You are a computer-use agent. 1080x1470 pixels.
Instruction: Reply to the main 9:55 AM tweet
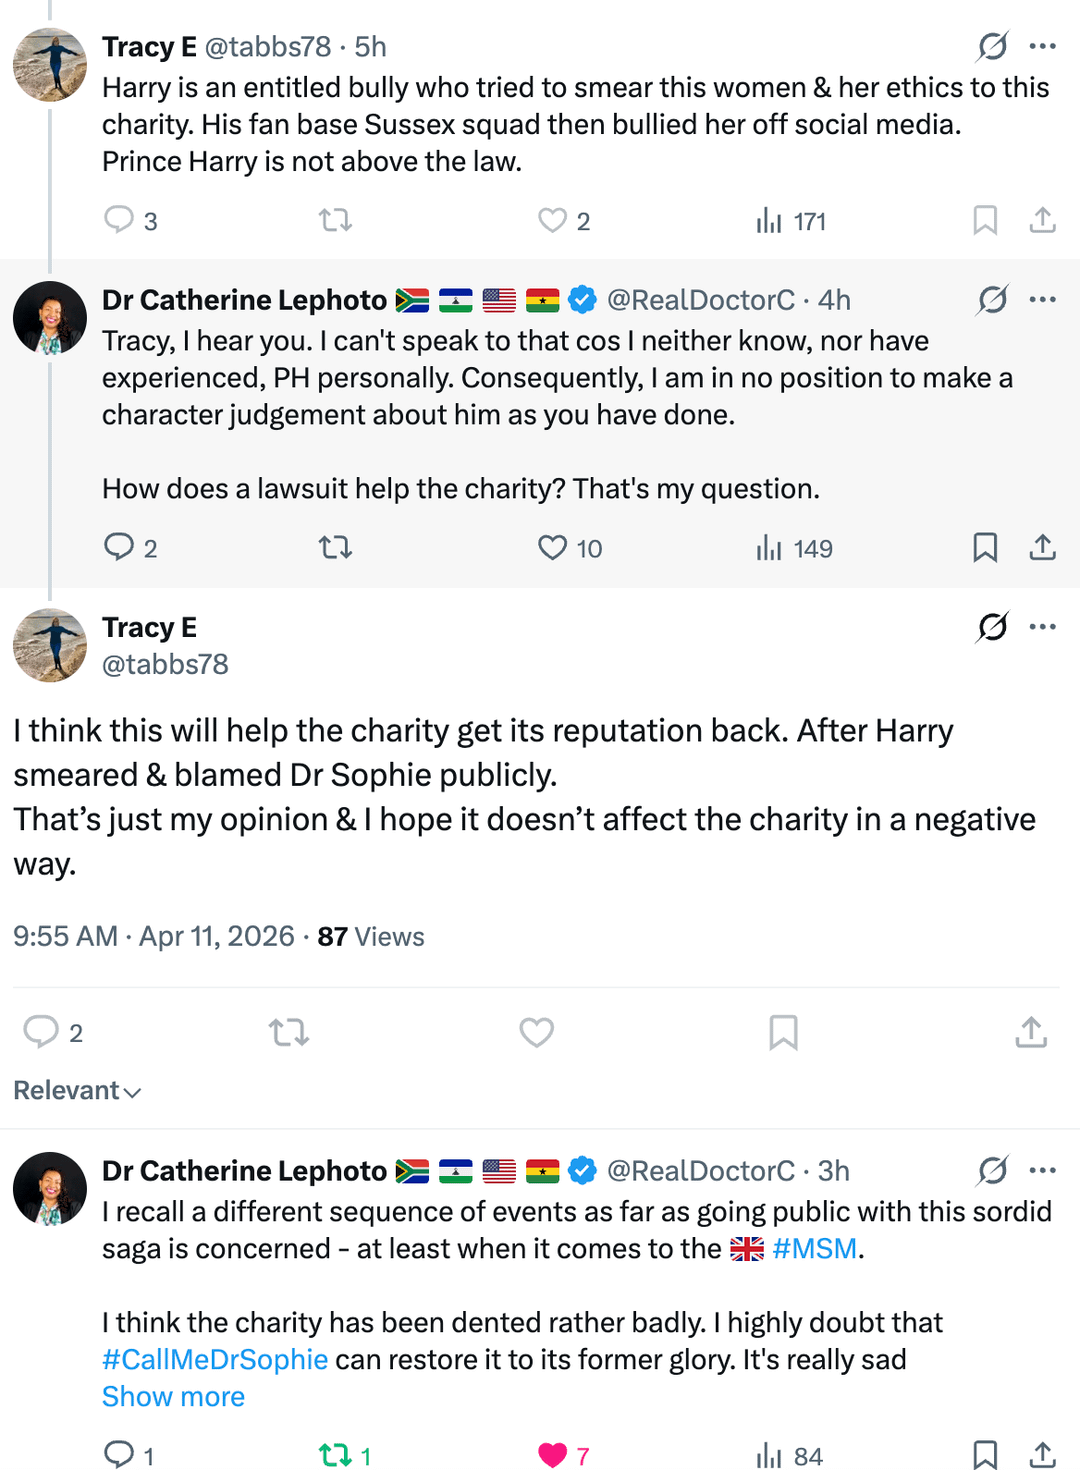tap(41, 1032)
